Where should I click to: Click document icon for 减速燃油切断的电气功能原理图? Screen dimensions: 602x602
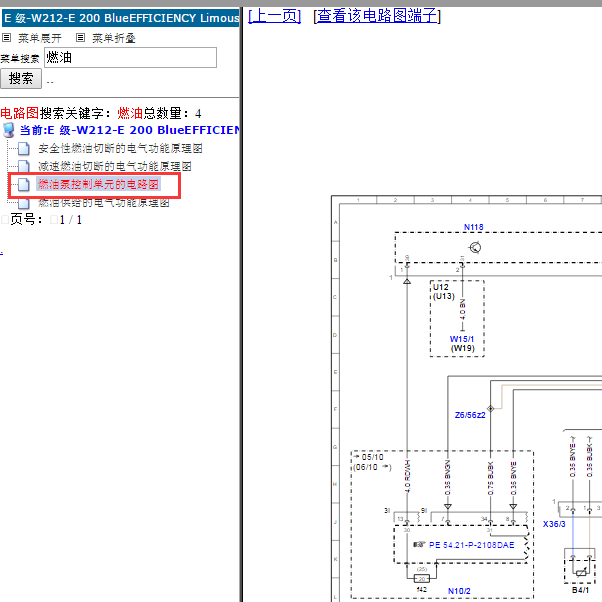pos(23,167)
